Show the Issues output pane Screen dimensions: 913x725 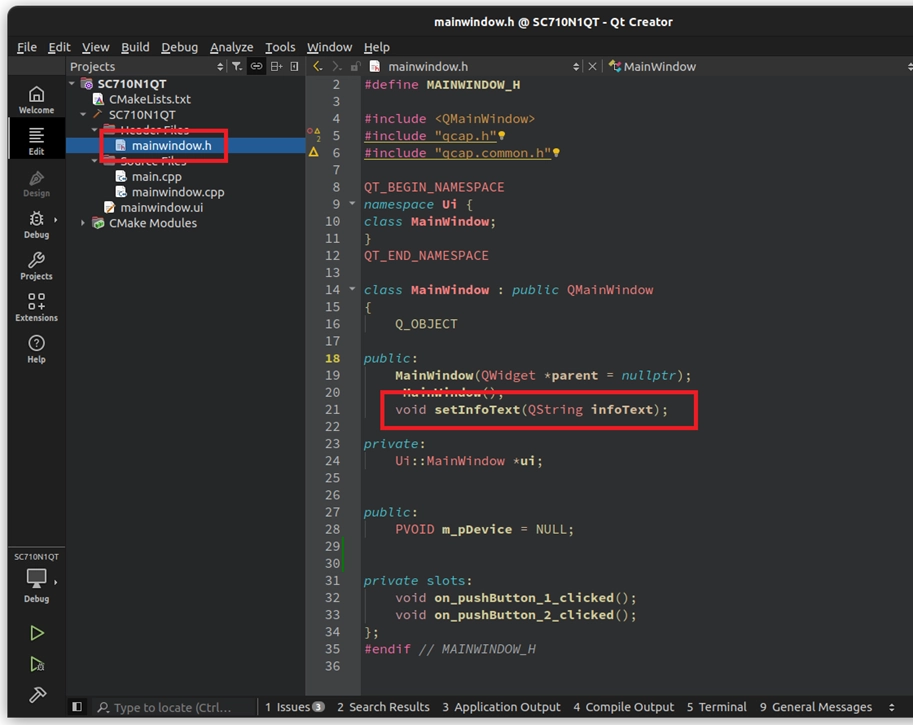coord(294,707)
